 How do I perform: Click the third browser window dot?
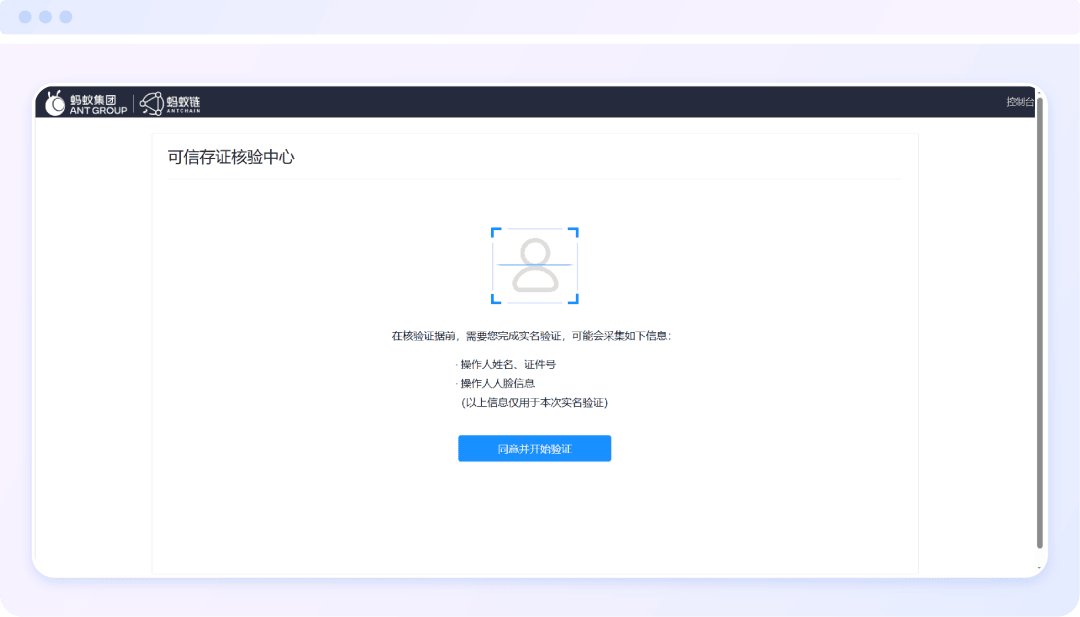click(x=65, y=17)
